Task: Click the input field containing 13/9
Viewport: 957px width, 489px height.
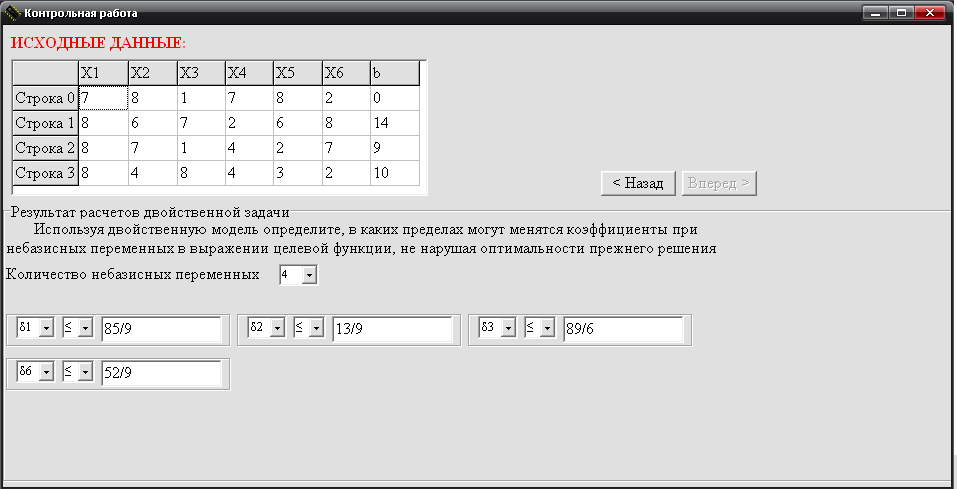Action: click(x=392, y=329)
